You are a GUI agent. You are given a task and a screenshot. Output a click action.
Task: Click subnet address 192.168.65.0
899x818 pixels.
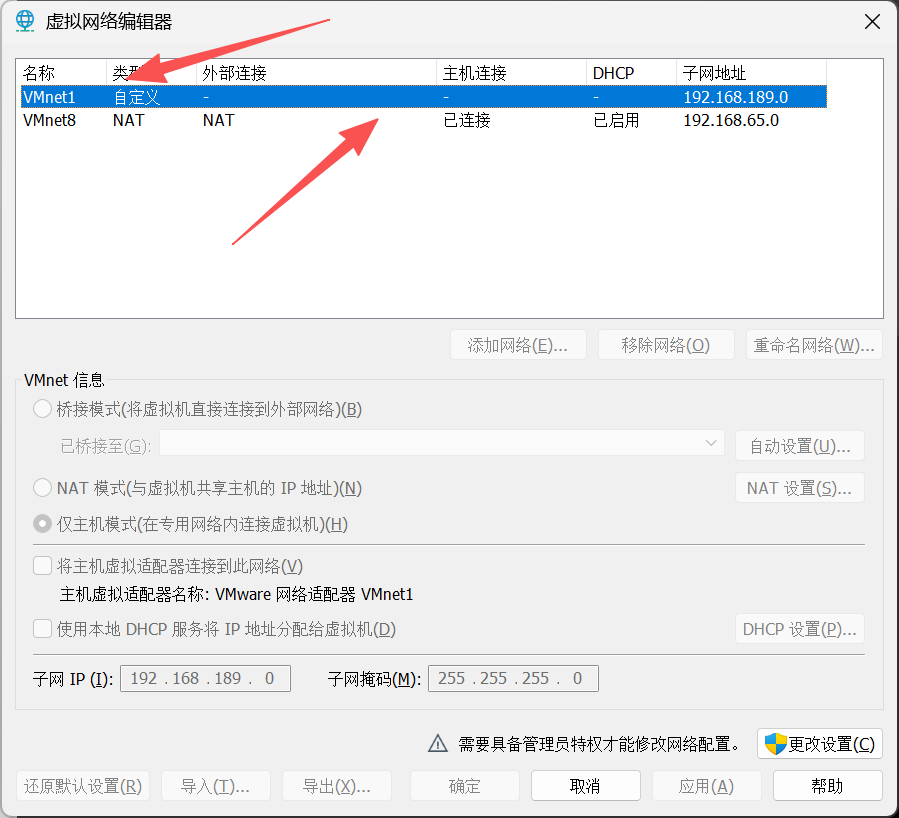[731, 120]
